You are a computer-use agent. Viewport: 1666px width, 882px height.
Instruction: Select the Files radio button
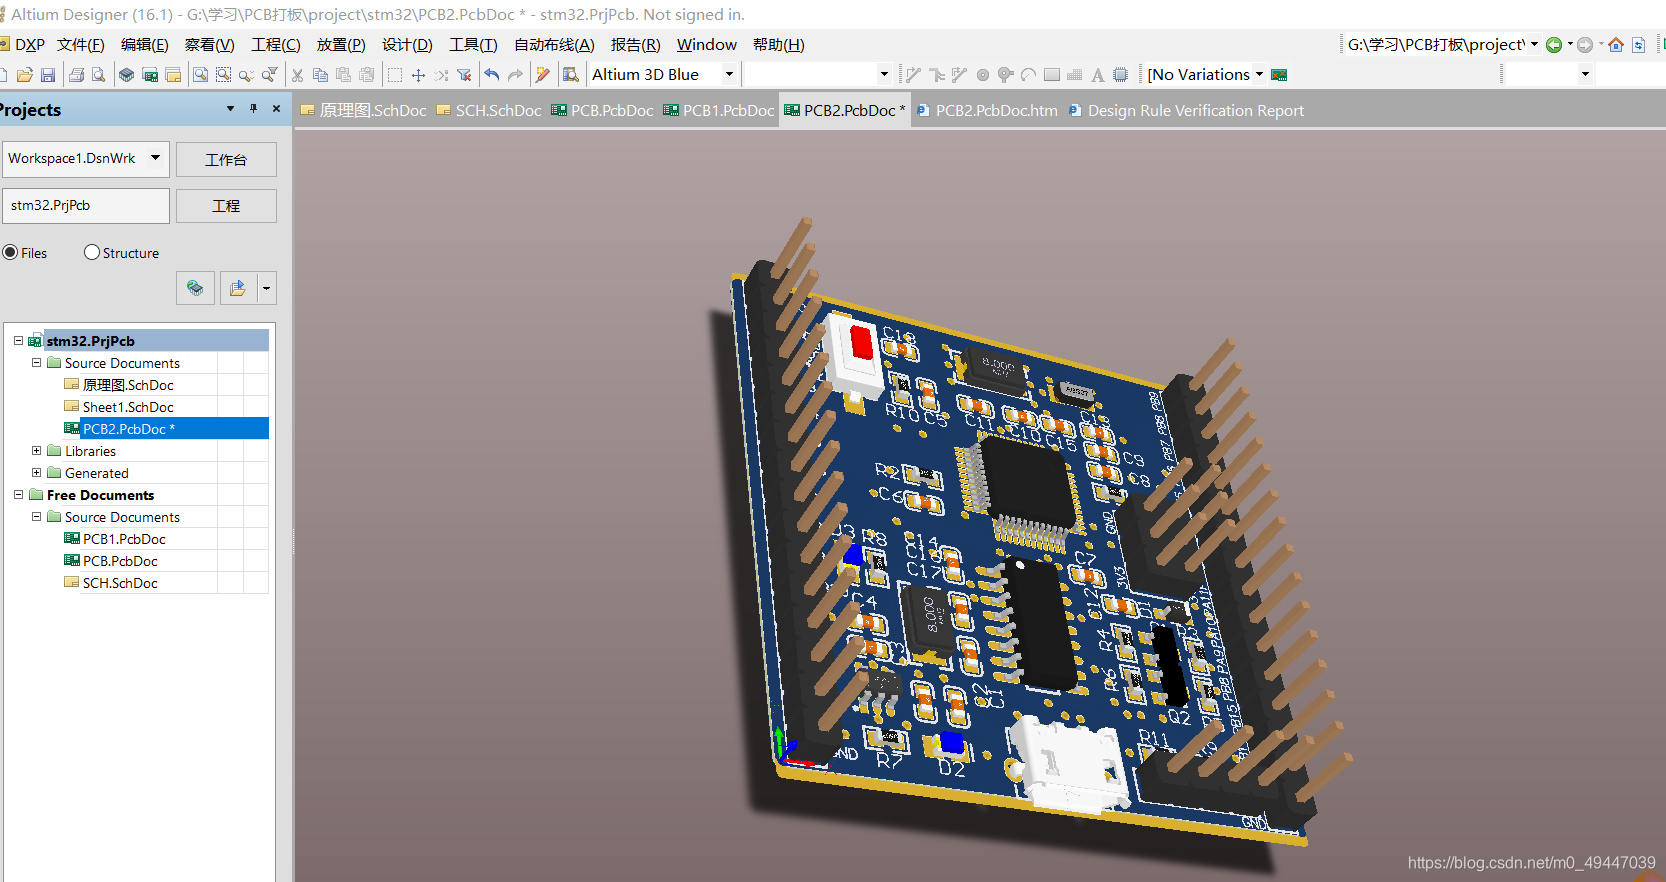[10, 253]
